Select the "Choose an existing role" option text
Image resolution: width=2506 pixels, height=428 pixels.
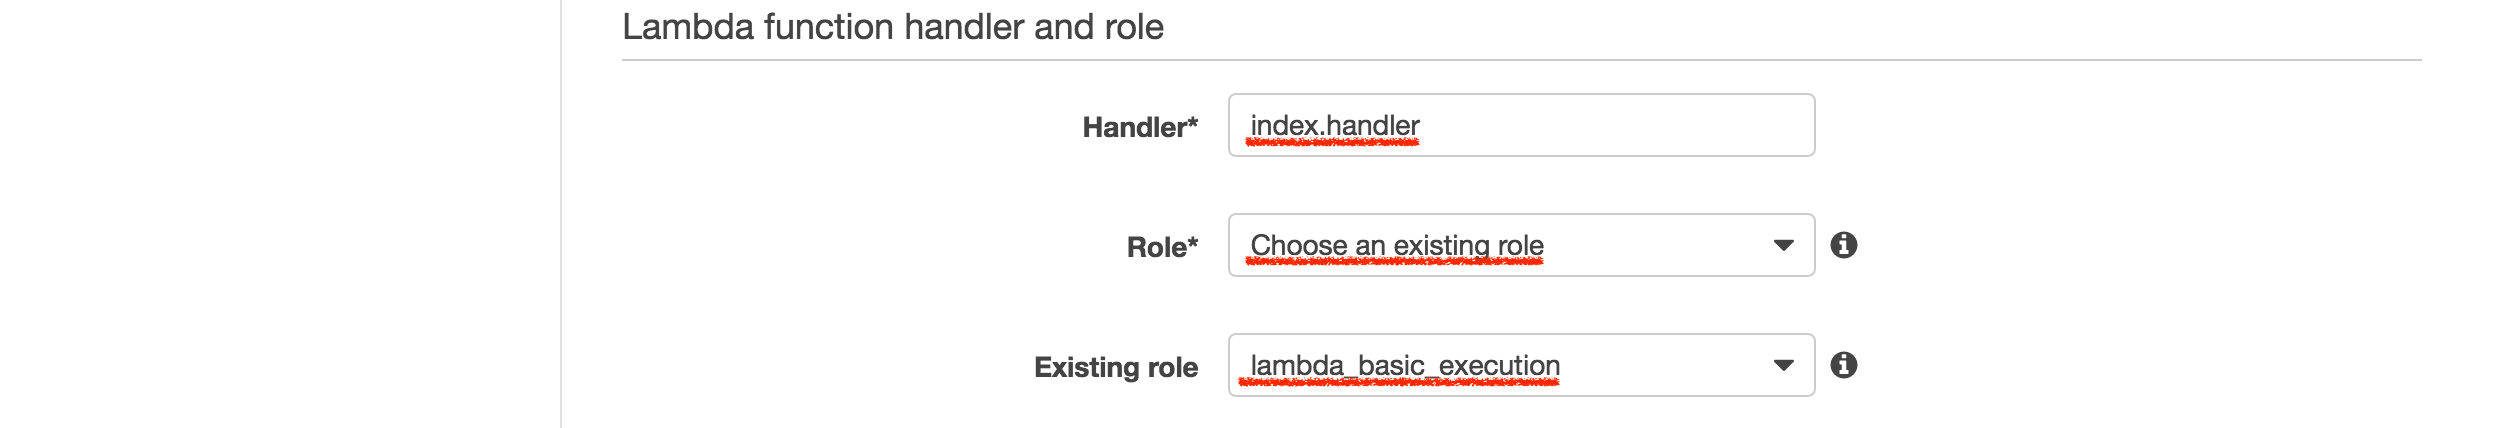tap(1396, 245)
